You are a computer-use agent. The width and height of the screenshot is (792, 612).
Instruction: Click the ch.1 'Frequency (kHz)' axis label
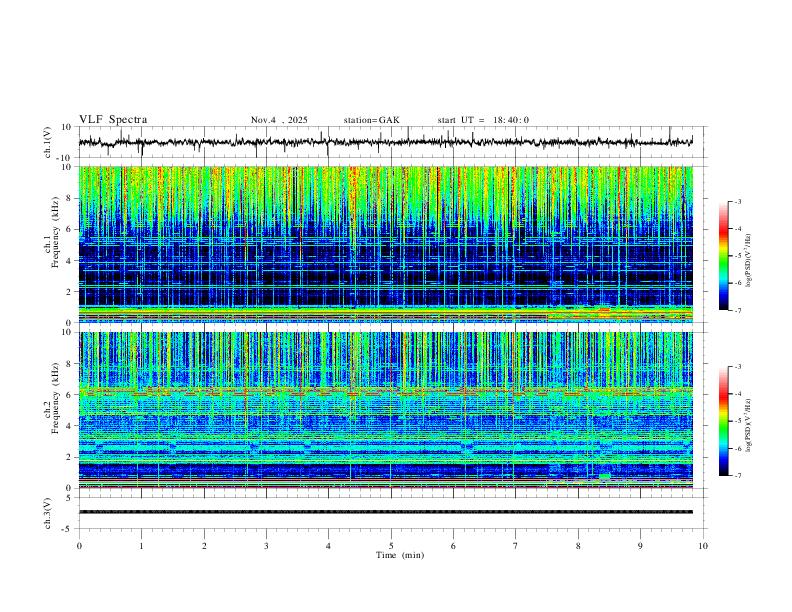(x=55, y=232)
